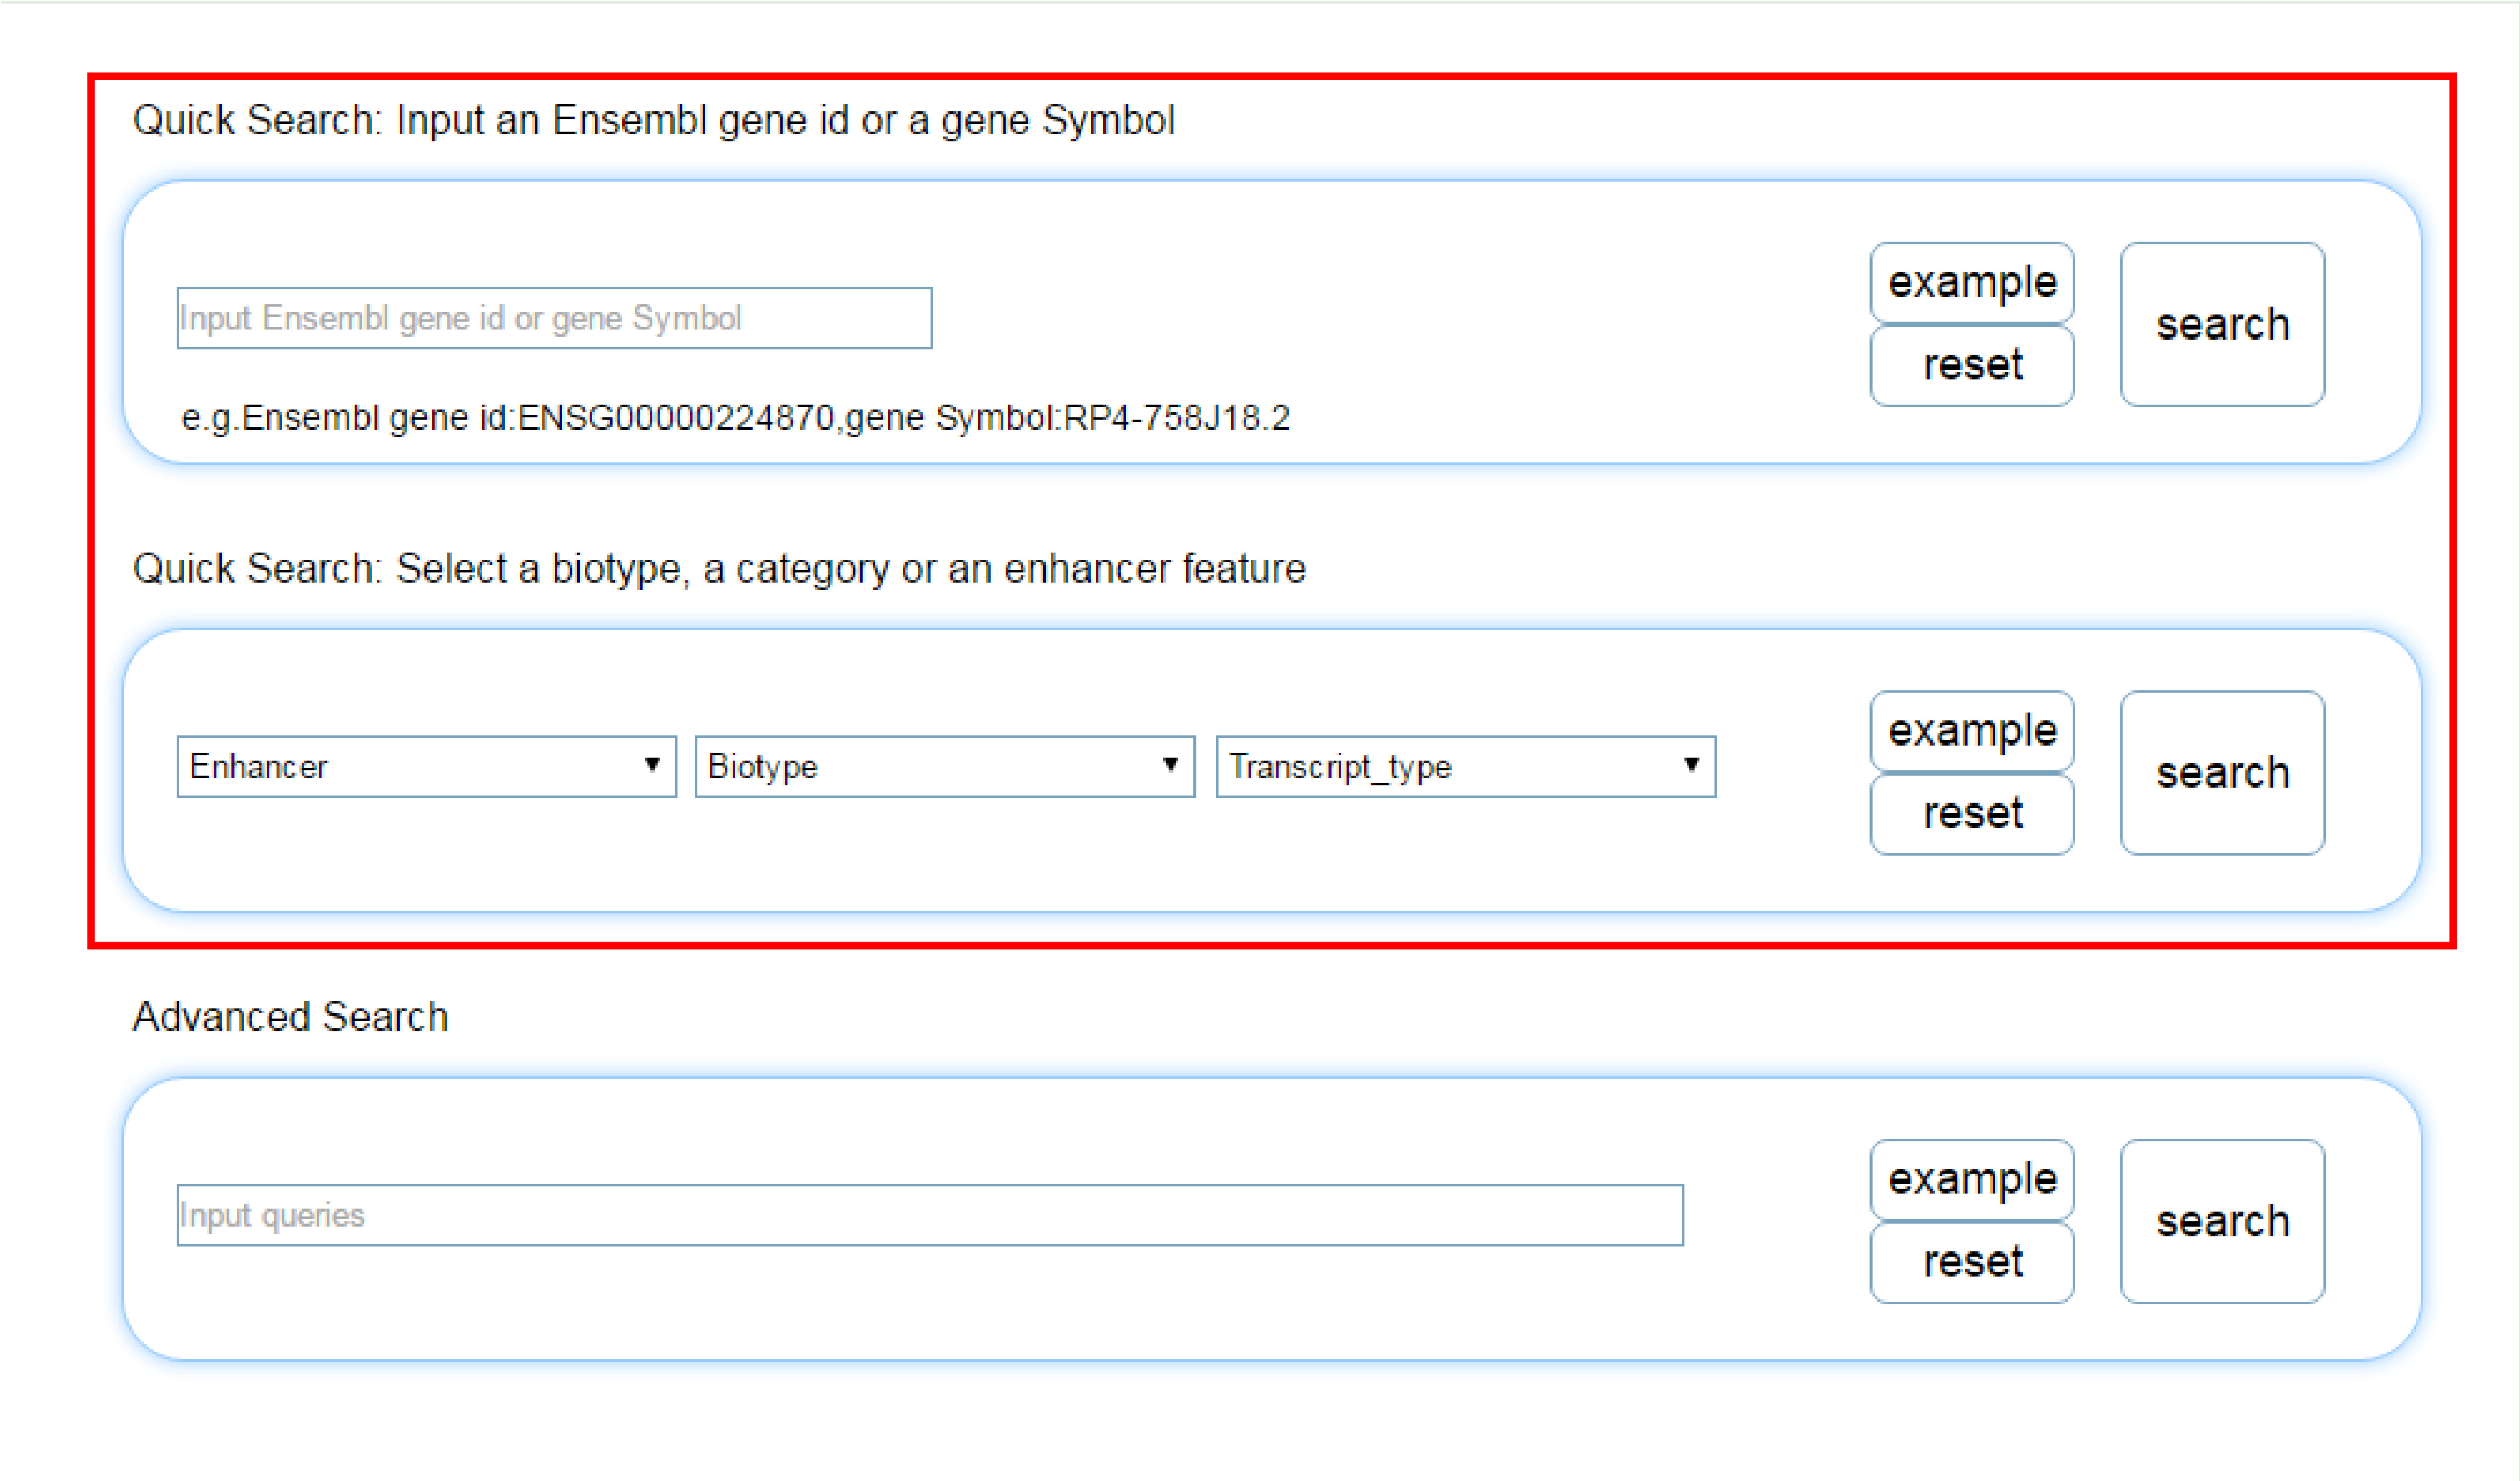
Task: Click the Advanced Search input queries field
Action: click(x=929, y=1215)
